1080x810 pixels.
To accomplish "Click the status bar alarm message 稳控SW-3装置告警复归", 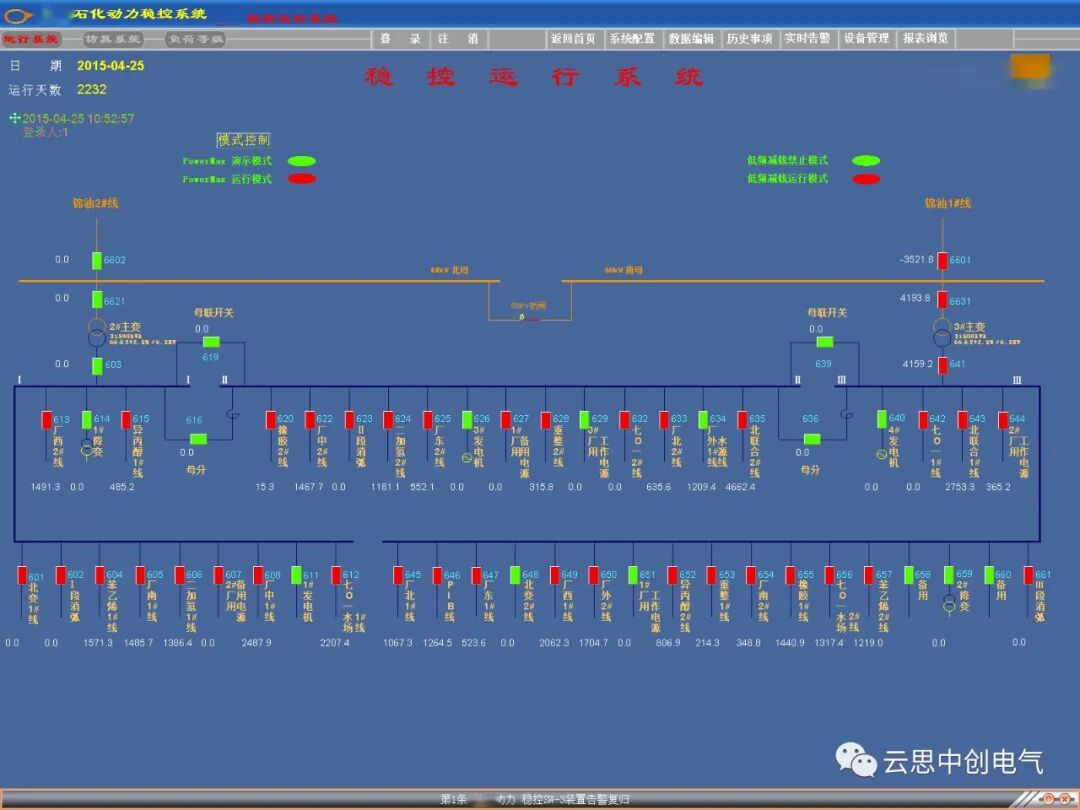I will coord(575,800).
